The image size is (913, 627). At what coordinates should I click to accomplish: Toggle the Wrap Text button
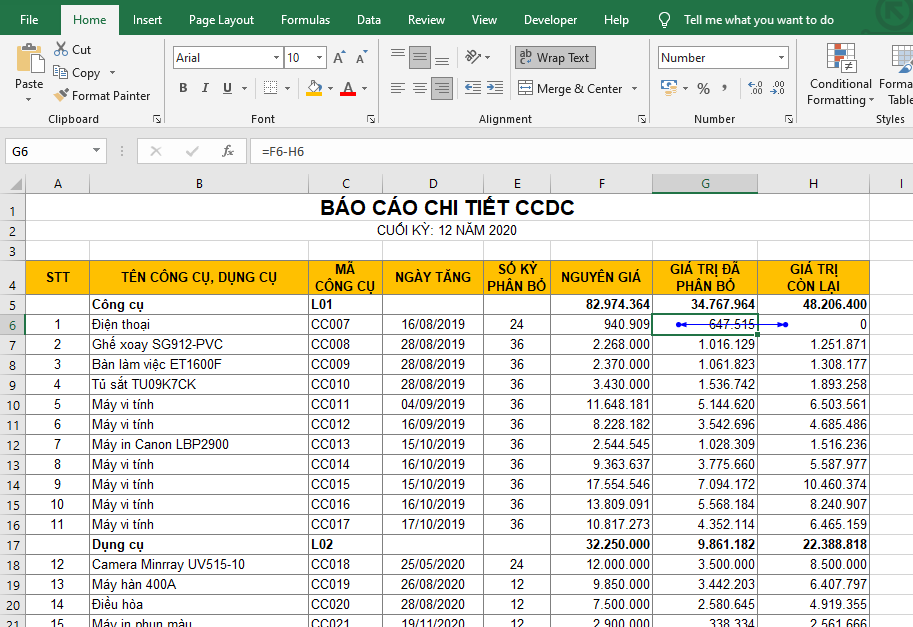555,58
